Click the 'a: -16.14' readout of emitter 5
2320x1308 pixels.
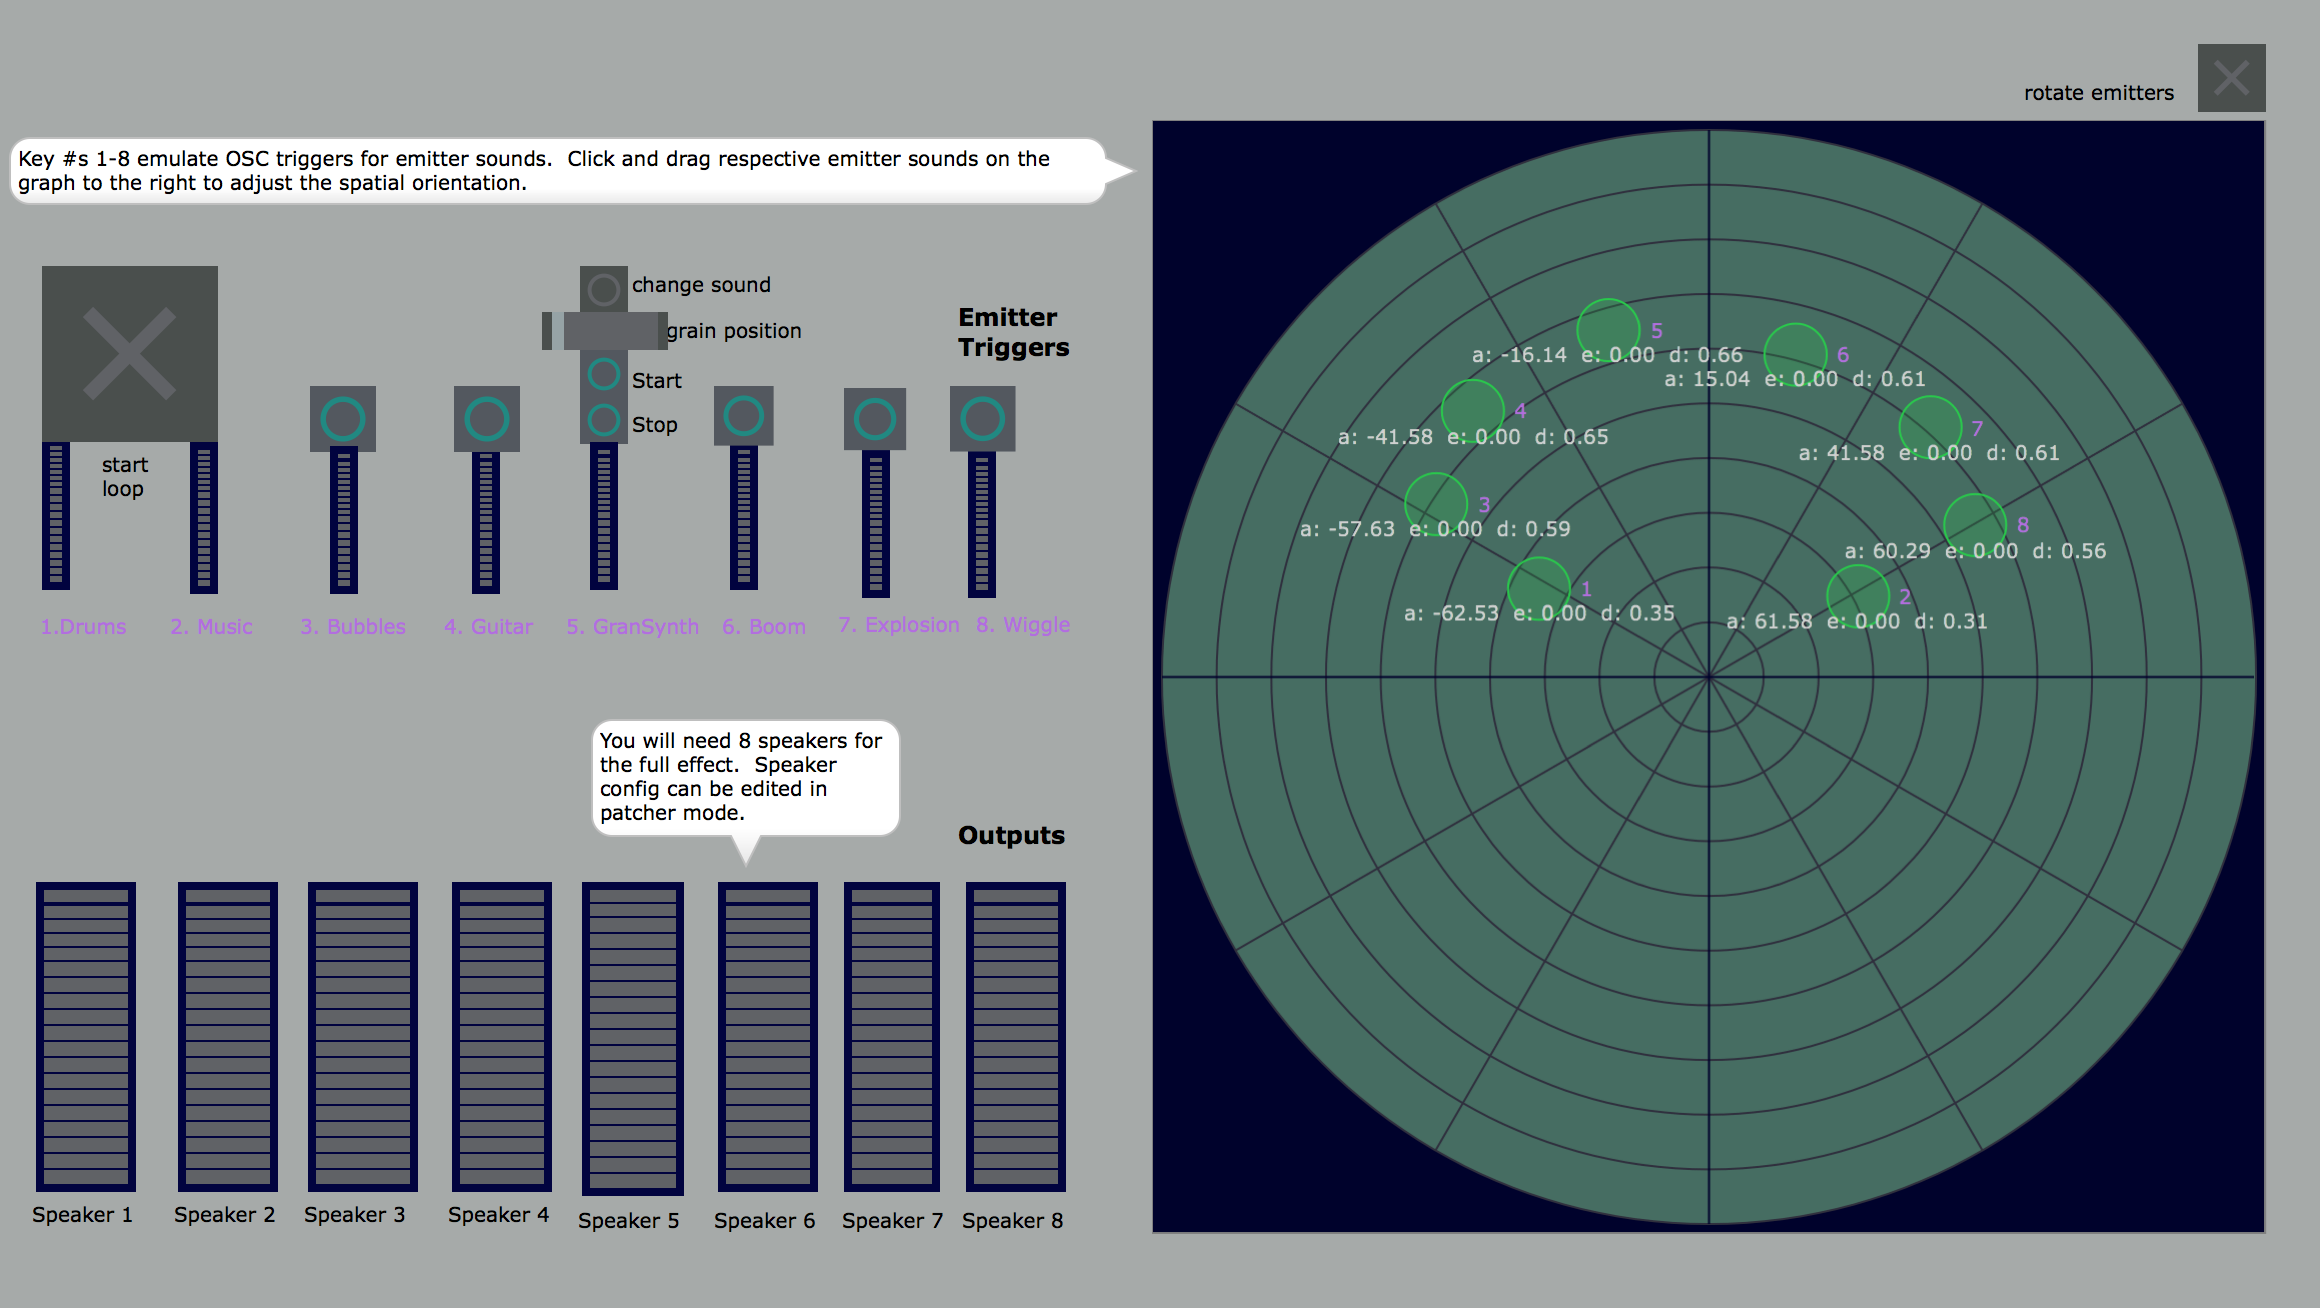click(x=1519, y=355)
